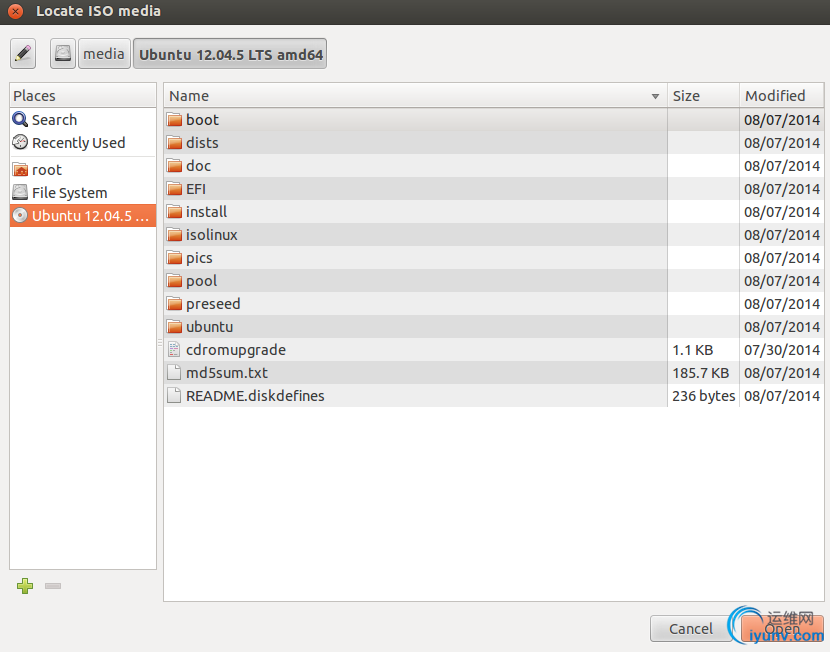The height and width of the screenshot is (652, 830).
Task: Select the Ubuntu 12.04.5 volume entry in Places
Action: point(83,215)
